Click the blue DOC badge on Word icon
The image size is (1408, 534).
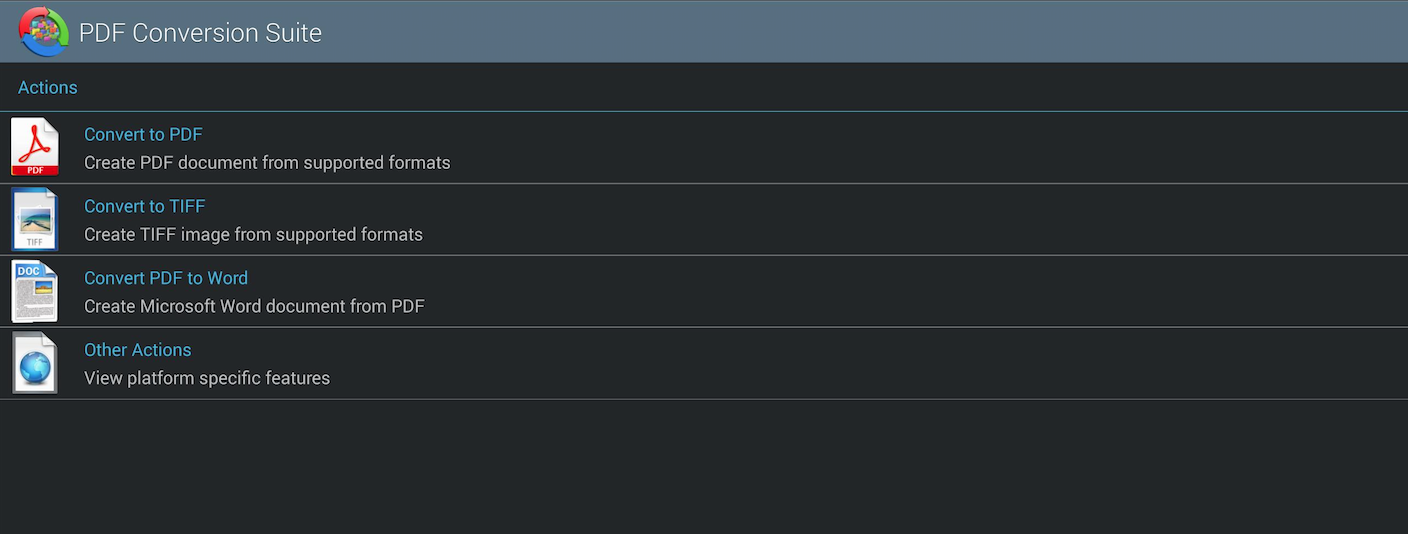tap(29, 271)
